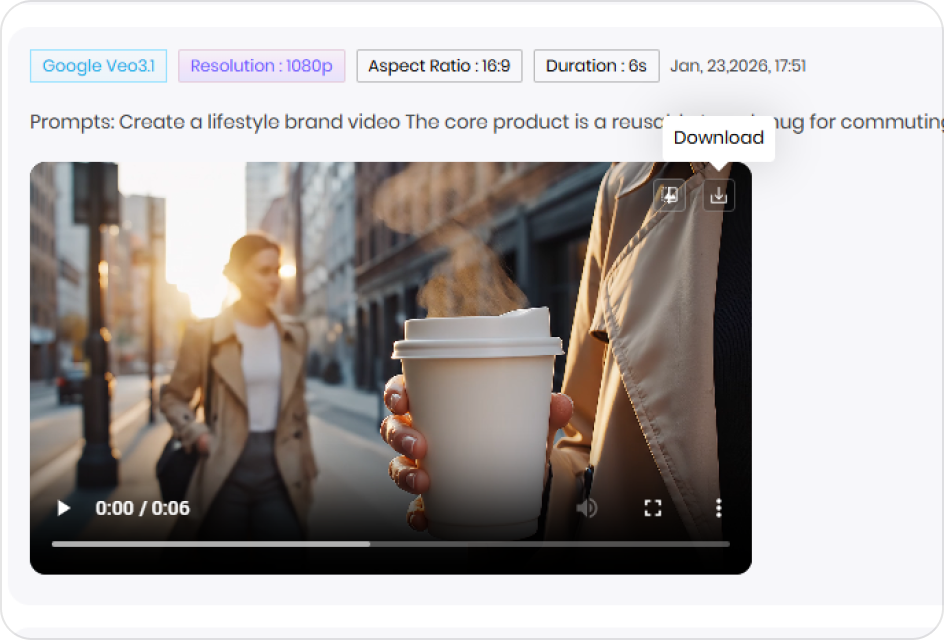
Task: Enter fullscreen using the expand icon
Action: point(653,508)
